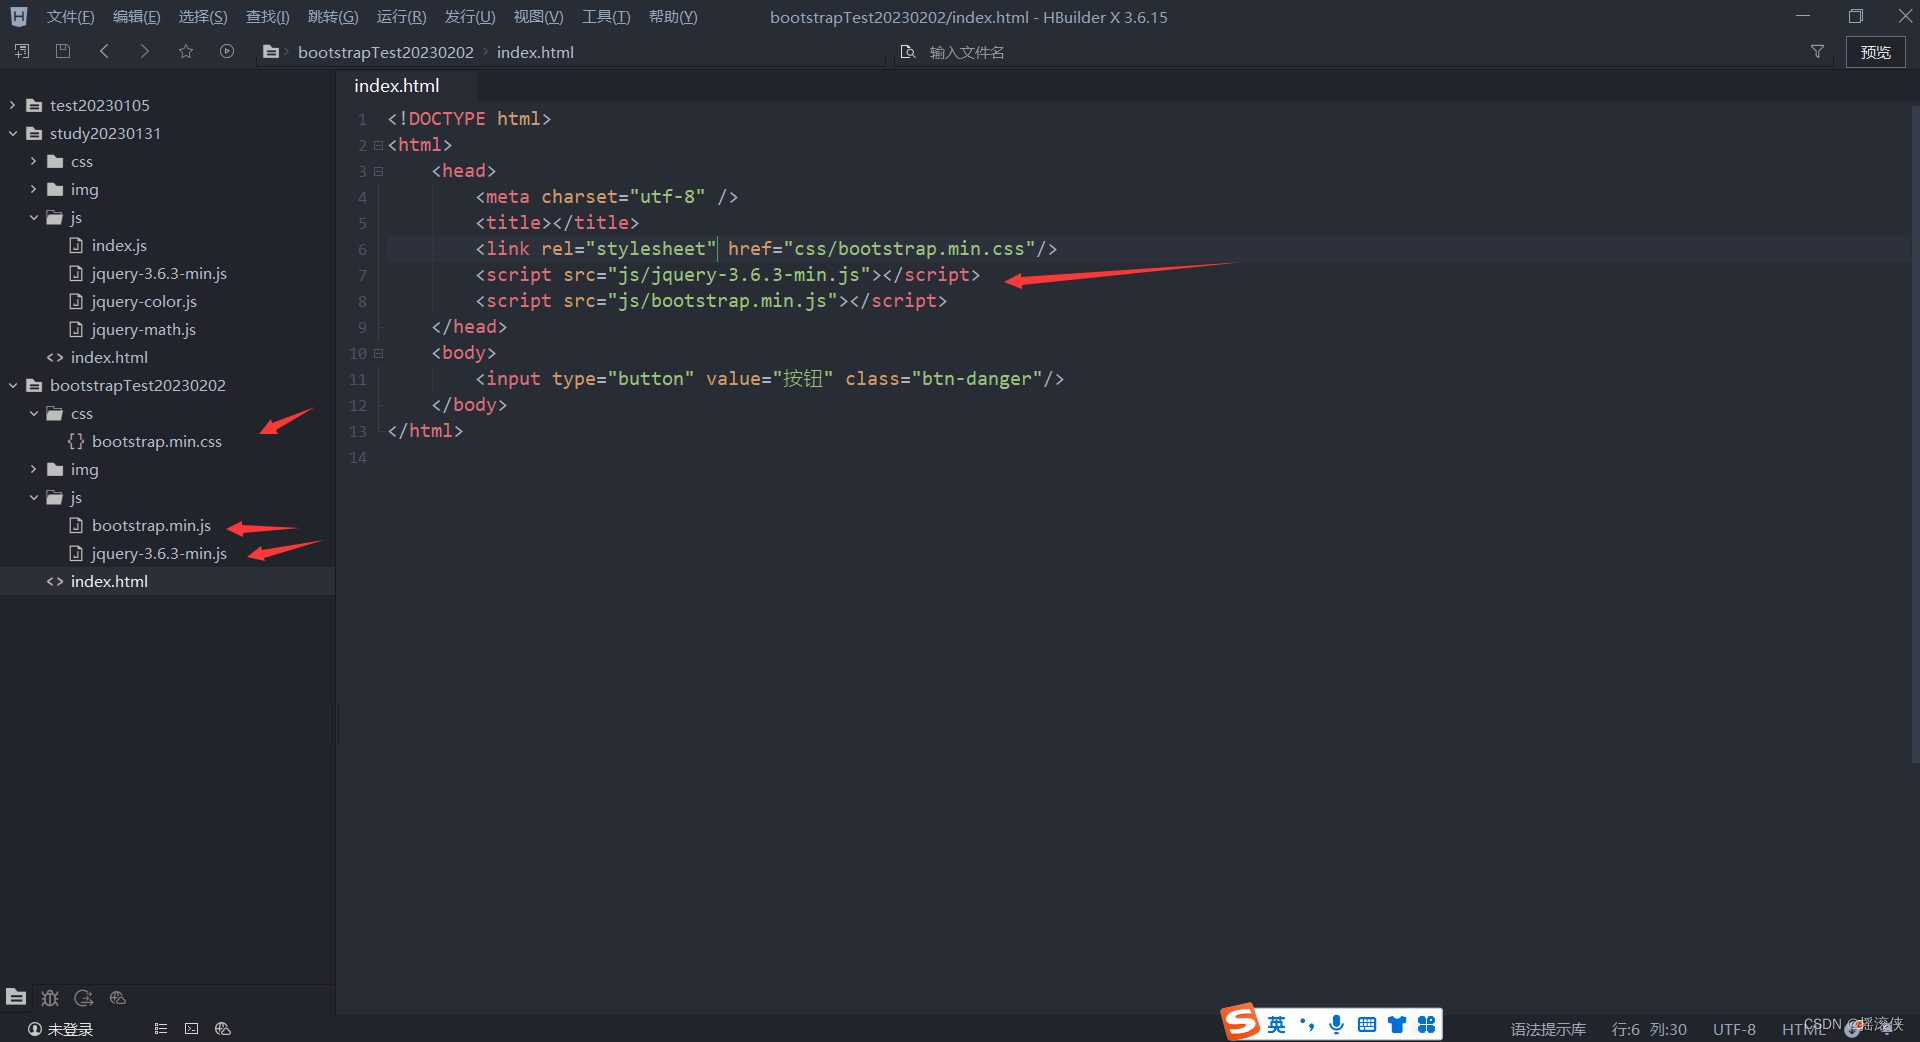Screen dimensions: 1920x1042
Task: Toggle Sogou punctuation mode icon
Action: point(1307,1024)
